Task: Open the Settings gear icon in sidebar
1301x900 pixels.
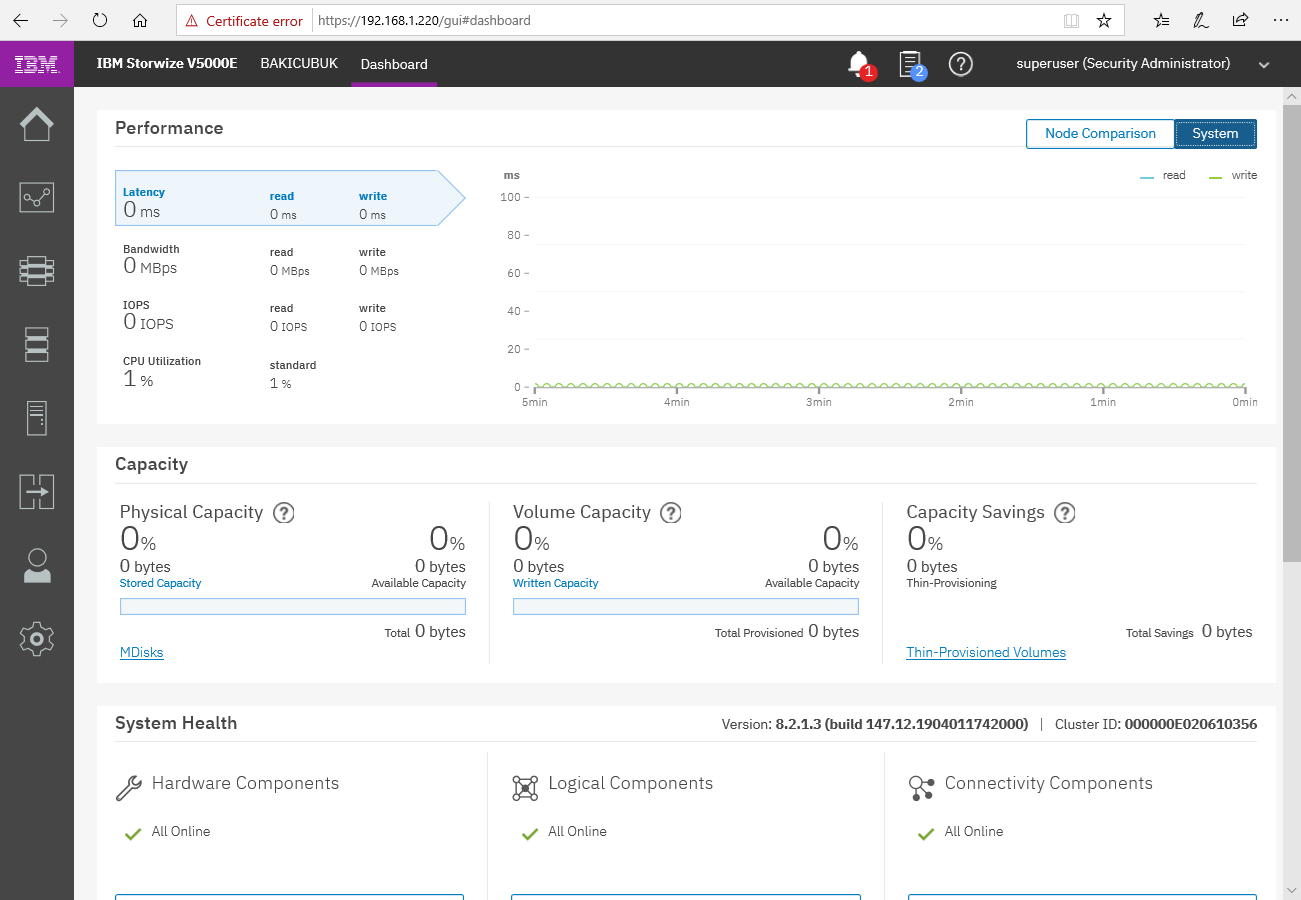Action: click(37, 638)
